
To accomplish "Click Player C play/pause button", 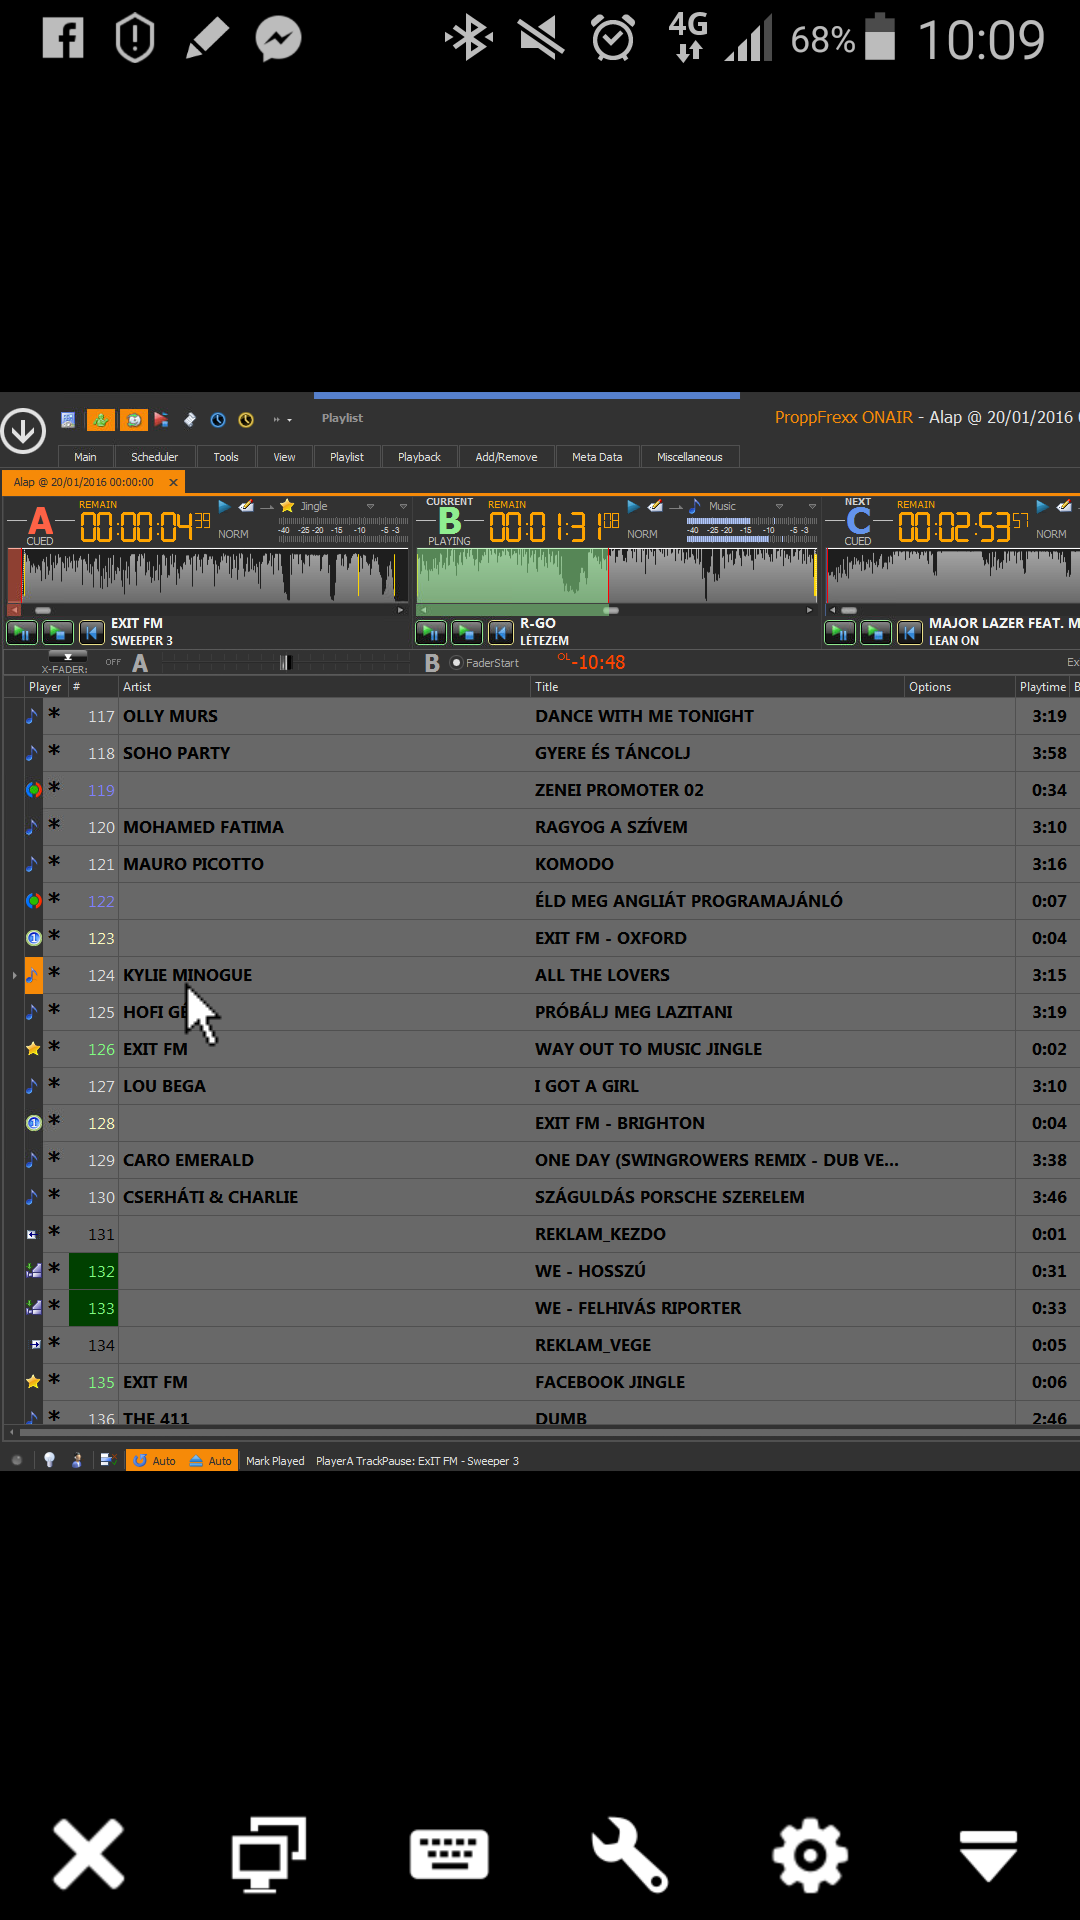I will [x=840, y=632].
